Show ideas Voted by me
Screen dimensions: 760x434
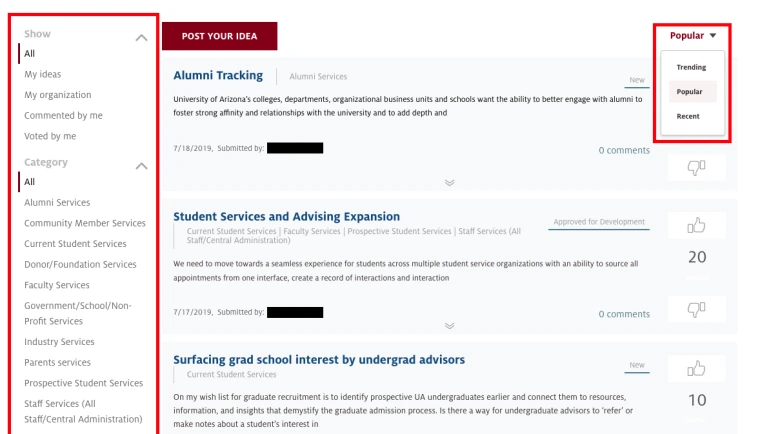coord(50,136)
